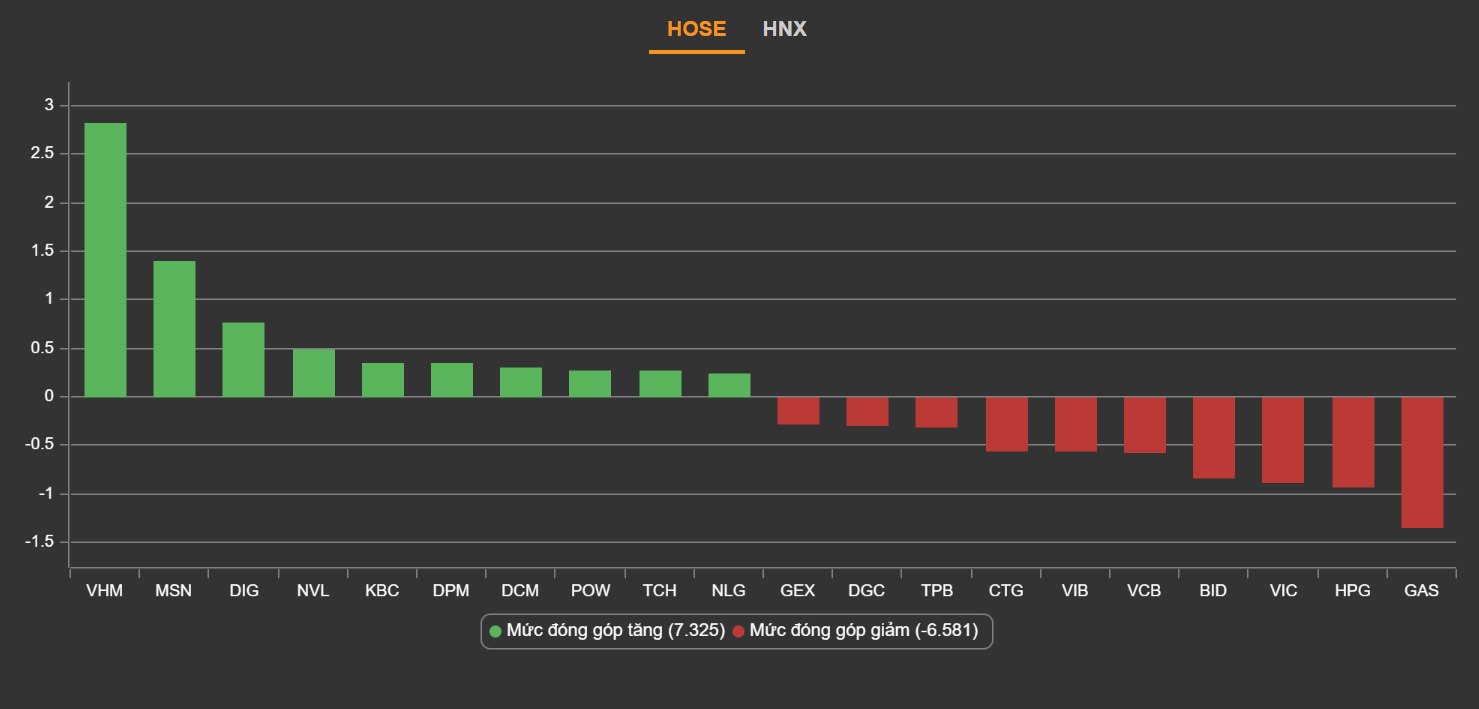1479x709 pixels.
Task: Select the green NLG bar
Action: point(729,385)
